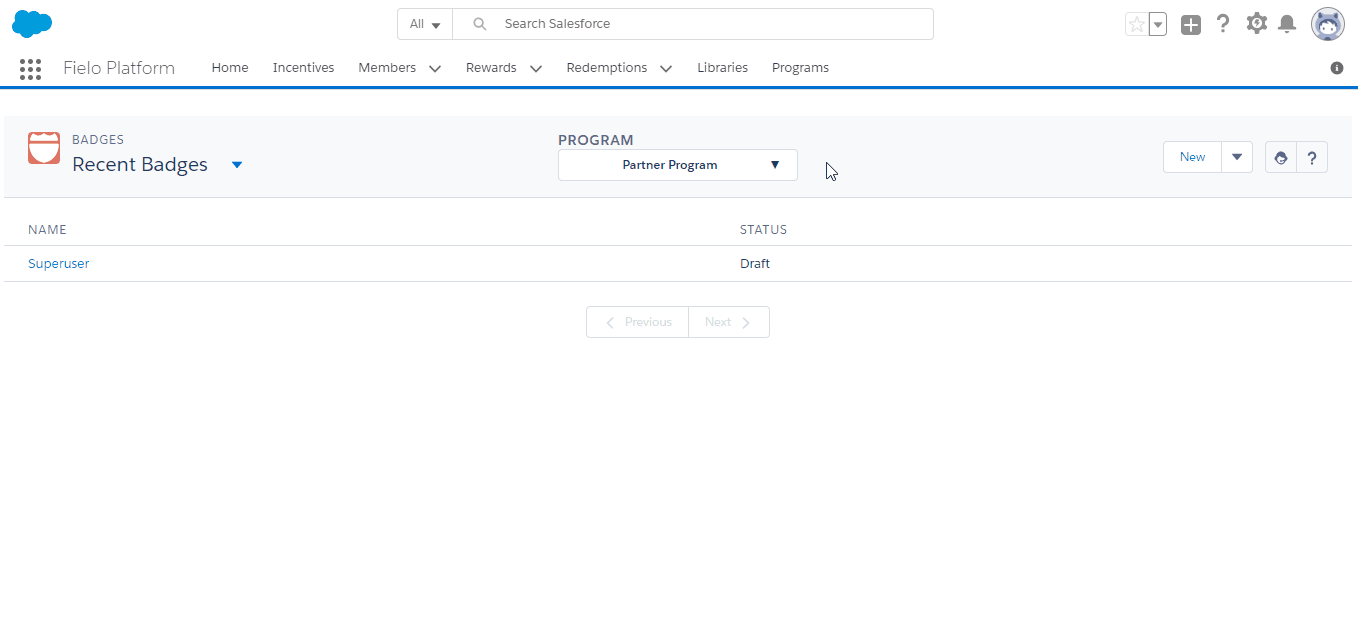Click the STATUS column header
This screenshot has height=627, width=1358.
tap(763, 230)
